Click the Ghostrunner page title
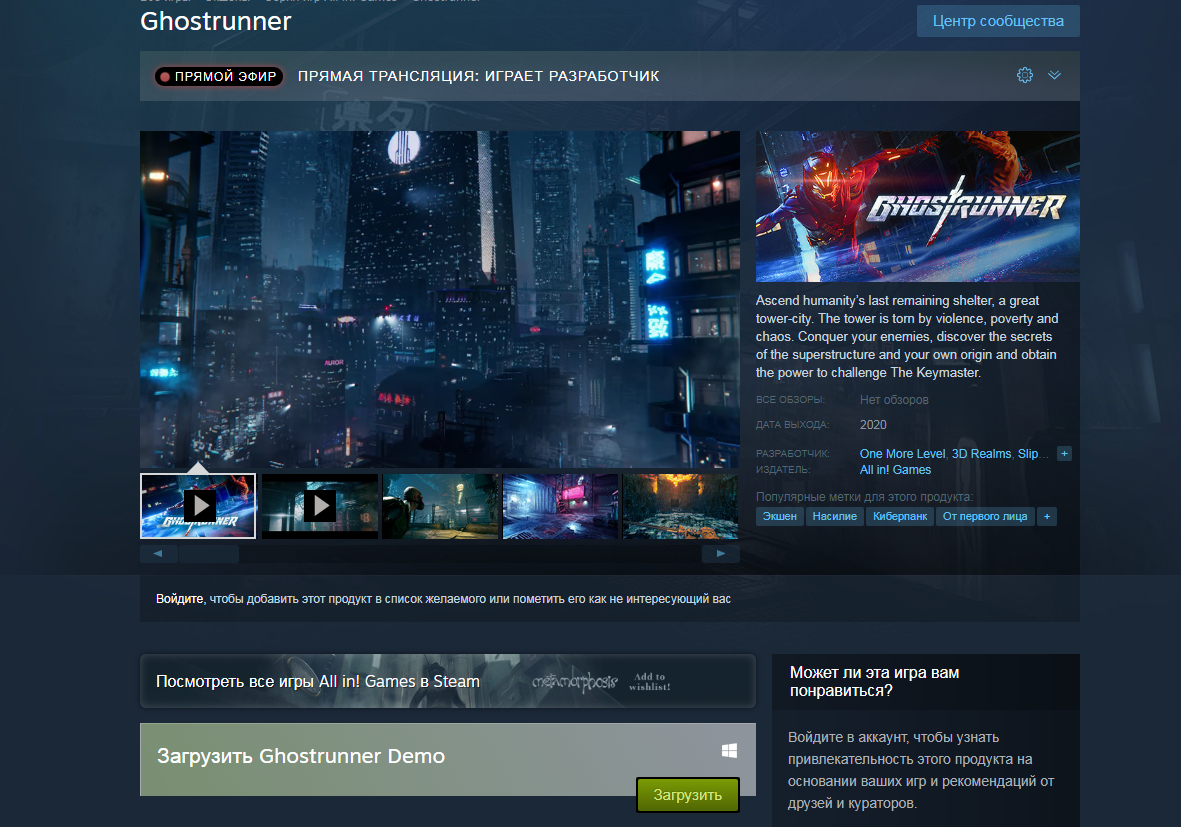This screenshot has width=1181, height=827. coord(215,21)
